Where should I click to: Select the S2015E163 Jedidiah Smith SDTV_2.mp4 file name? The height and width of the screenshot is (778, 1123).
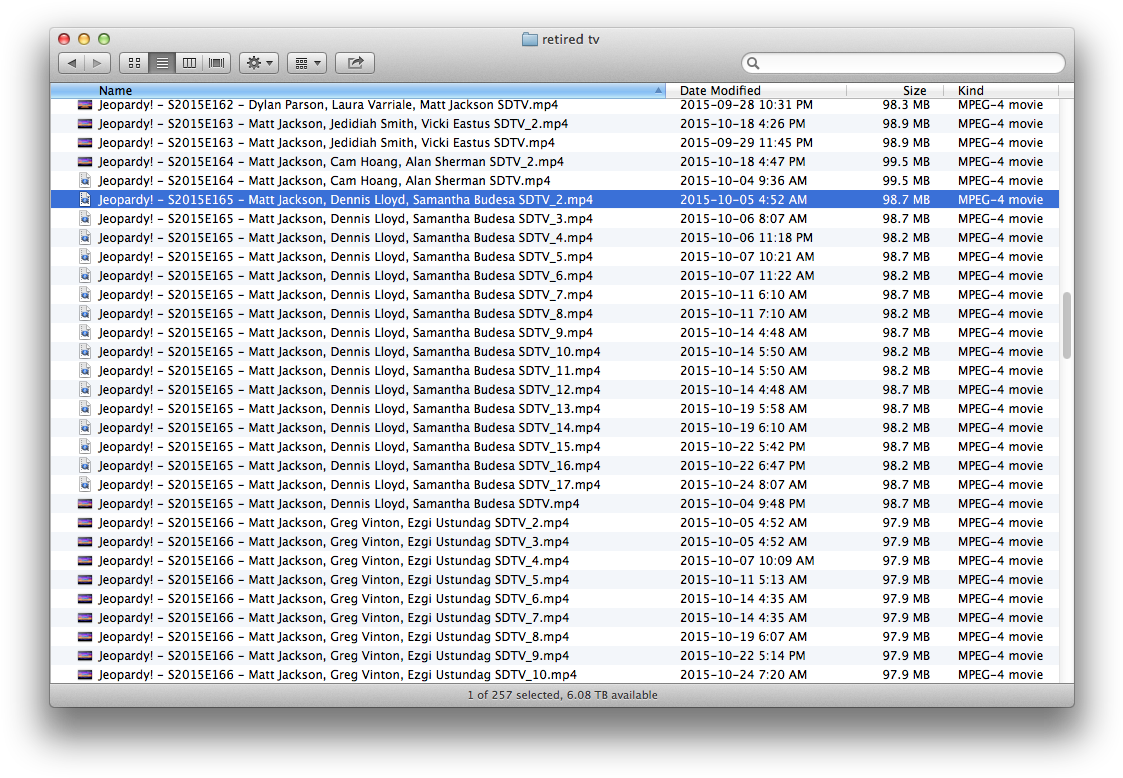[x=333, y=124]
